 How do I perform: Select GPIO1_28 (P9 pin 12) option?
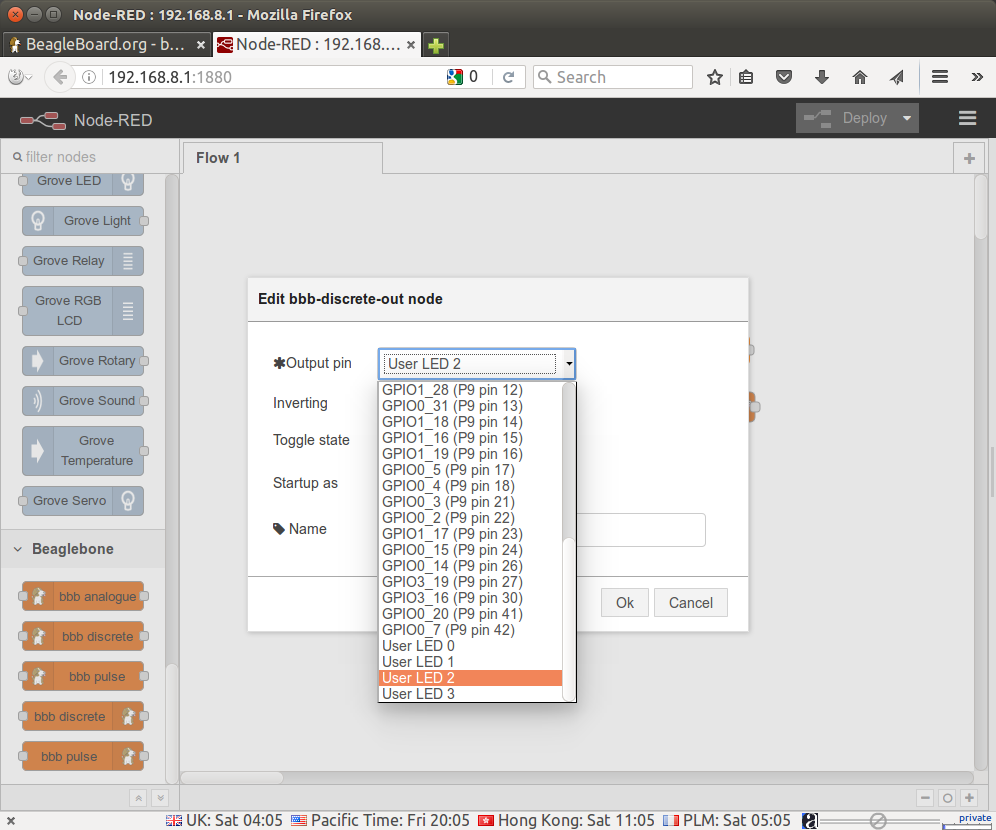(x=470, y=390)
